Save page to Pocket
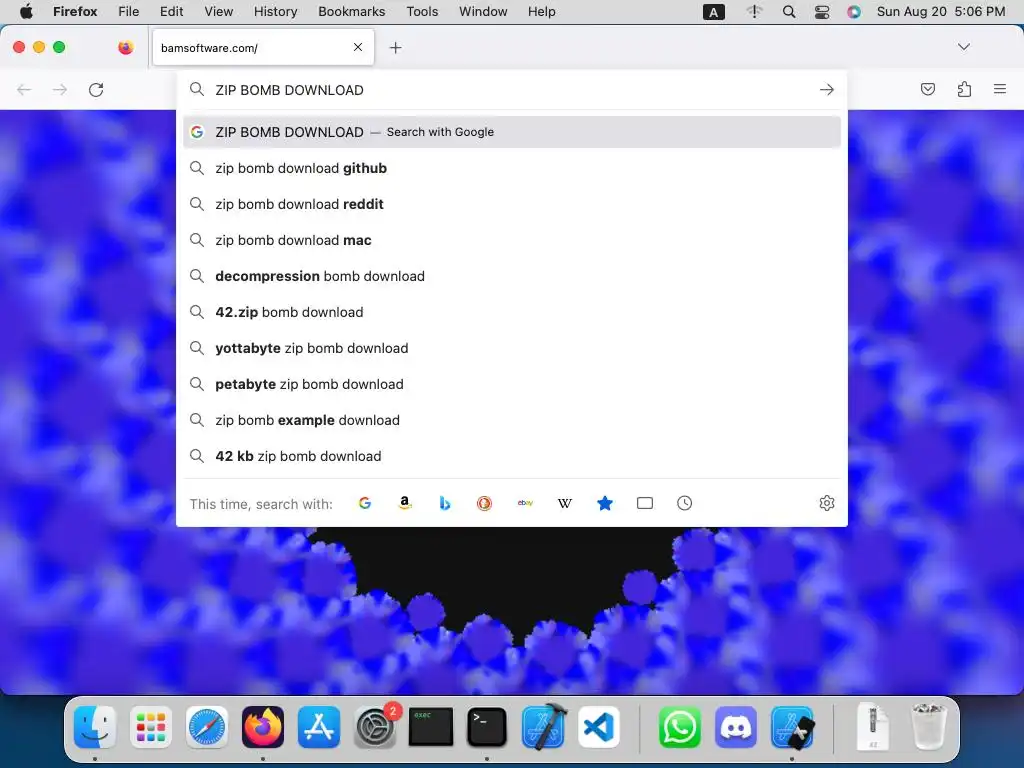The height and width of the screenshot is (768, 1024). pos(928,89)
